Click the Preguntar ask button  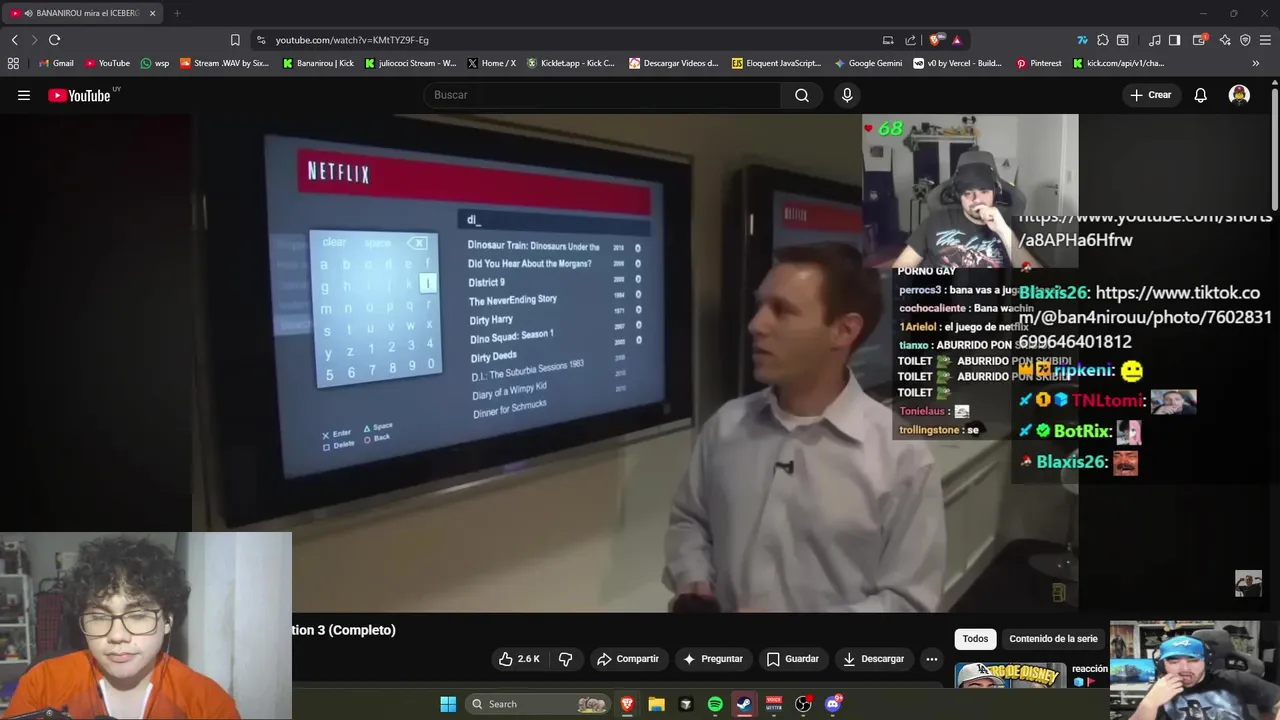712,659
